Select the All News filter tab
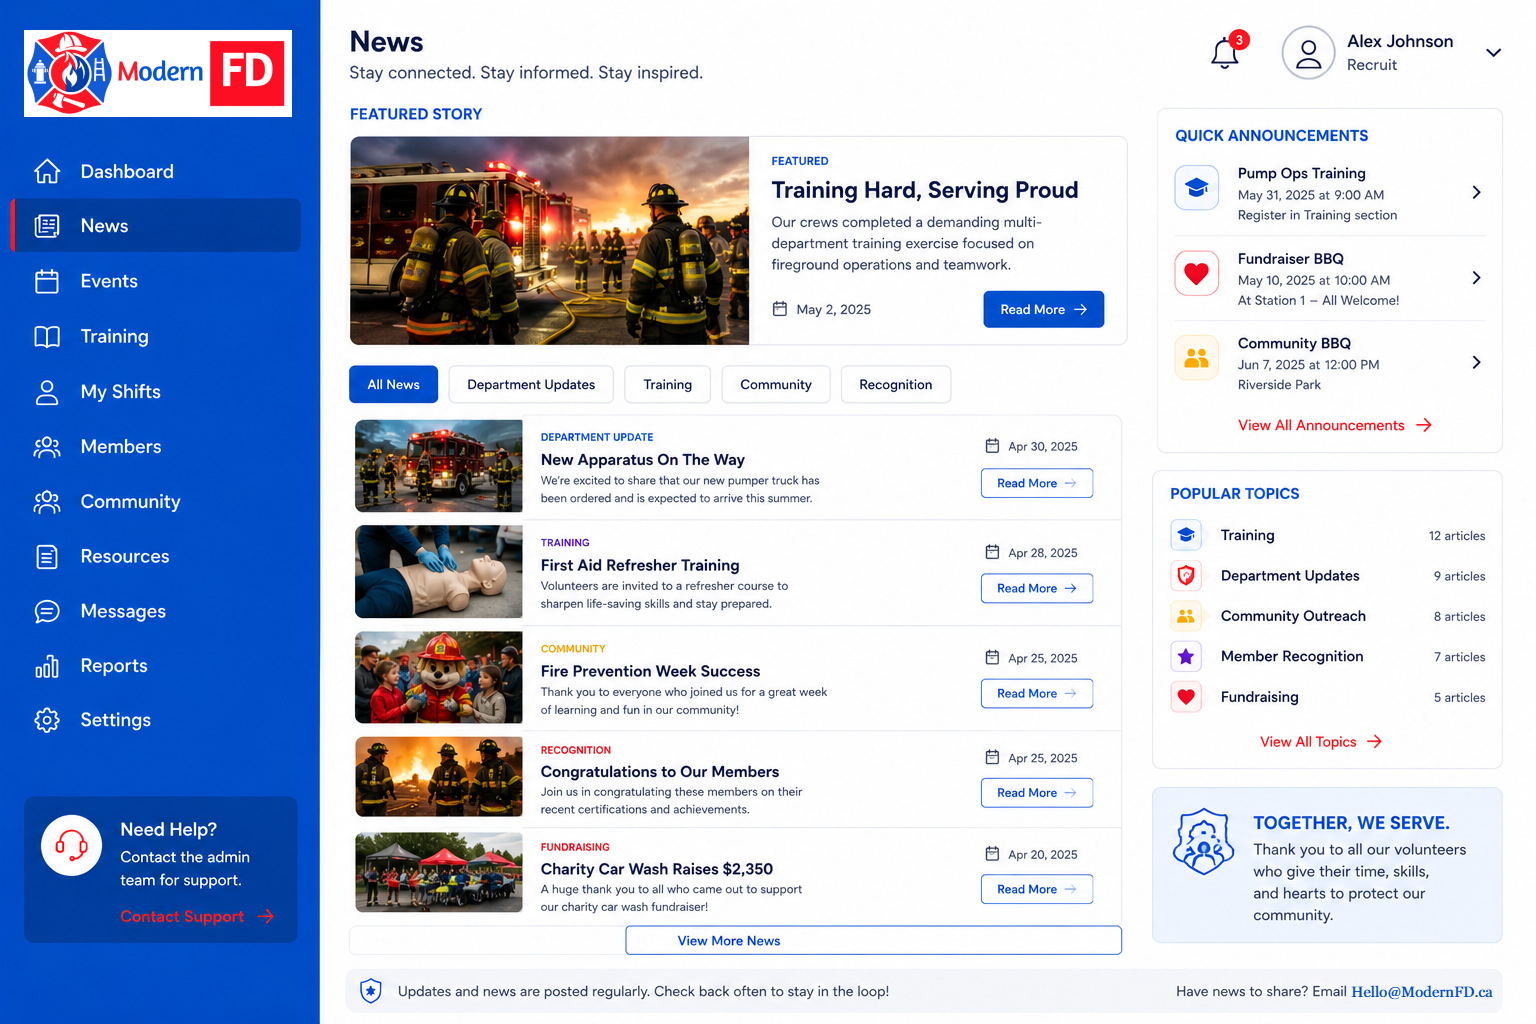This screenshot has height=1024, width=1536. pos(393,384)
